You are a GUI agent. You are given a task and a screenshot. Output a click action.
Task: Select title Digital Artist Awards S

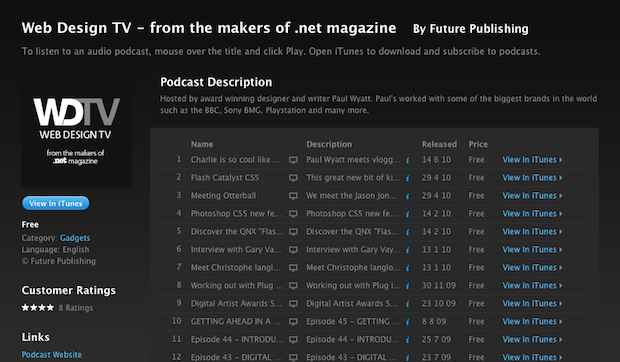point(236,304)
